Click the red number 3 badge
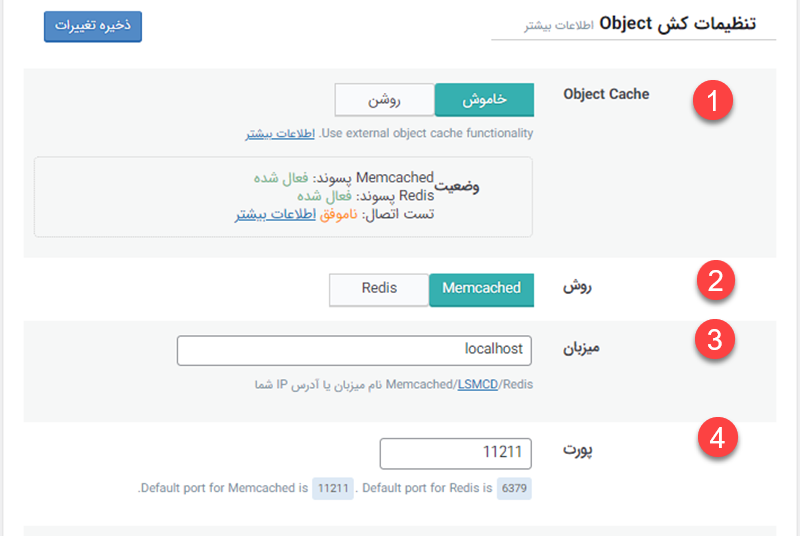 tap(715, 340)
